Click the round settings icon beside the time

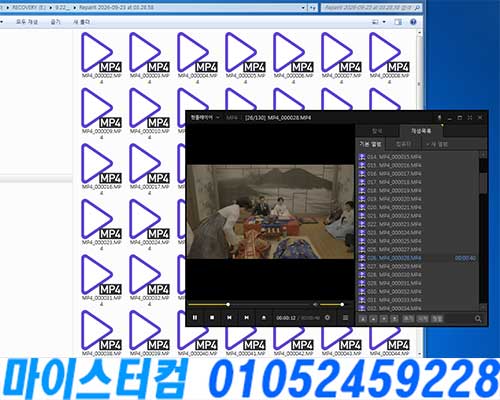click(x=327, y=318)
